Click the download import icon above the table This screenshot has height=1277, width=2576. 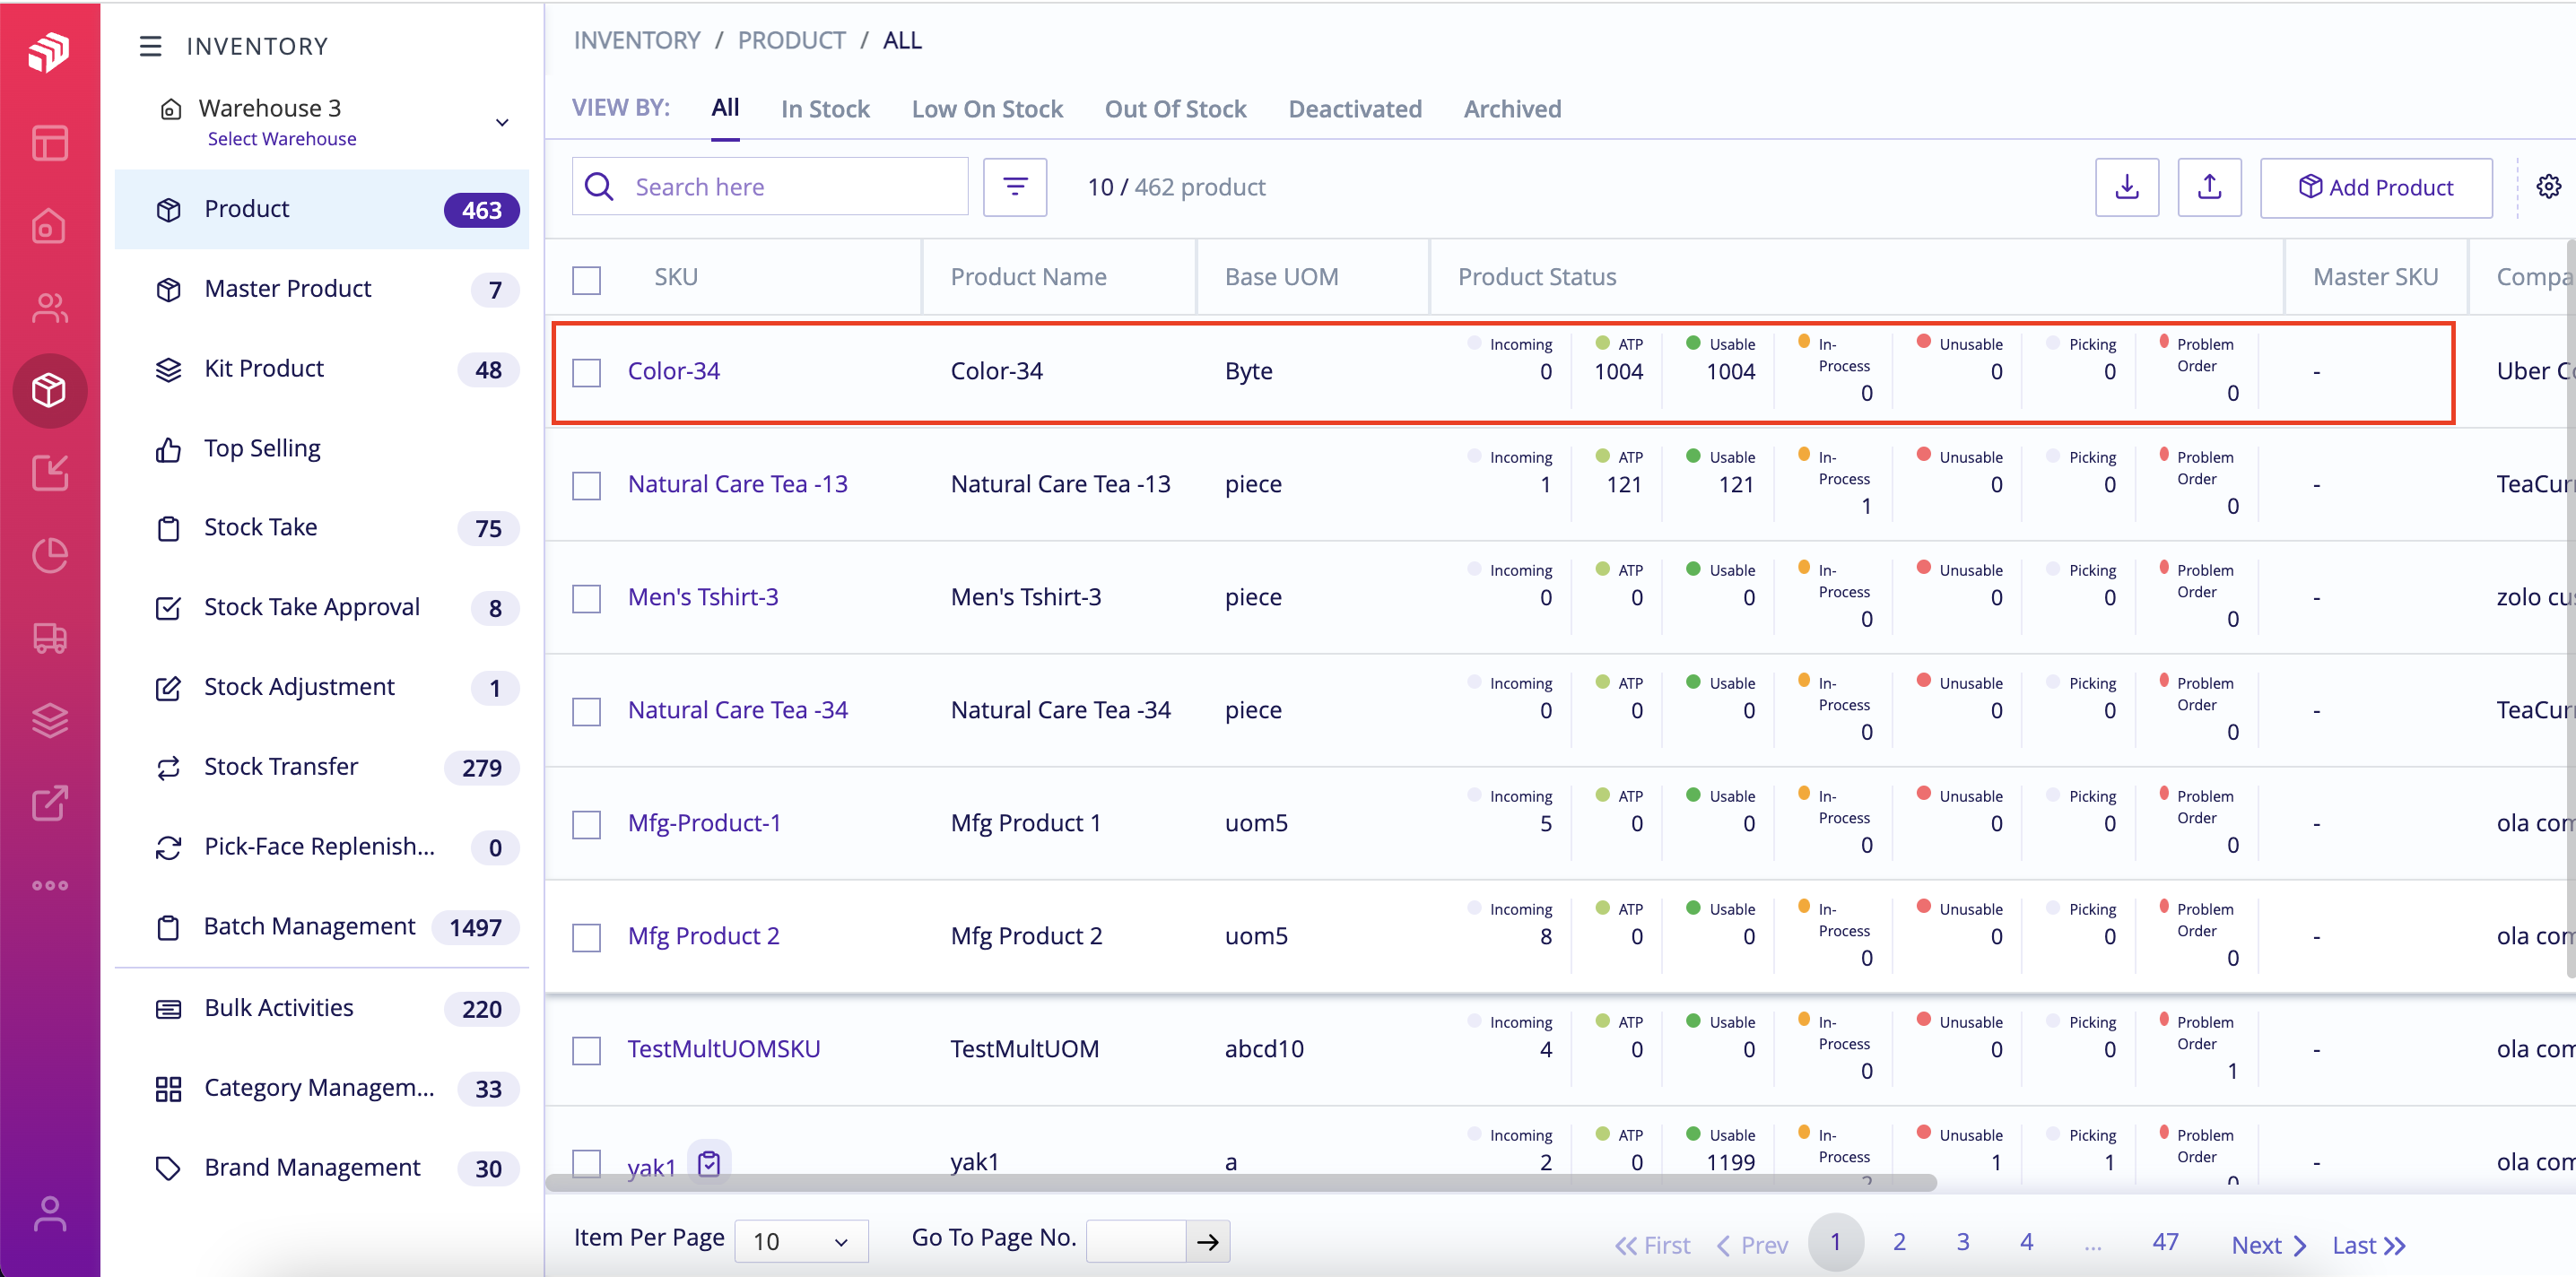point(2126,187)
